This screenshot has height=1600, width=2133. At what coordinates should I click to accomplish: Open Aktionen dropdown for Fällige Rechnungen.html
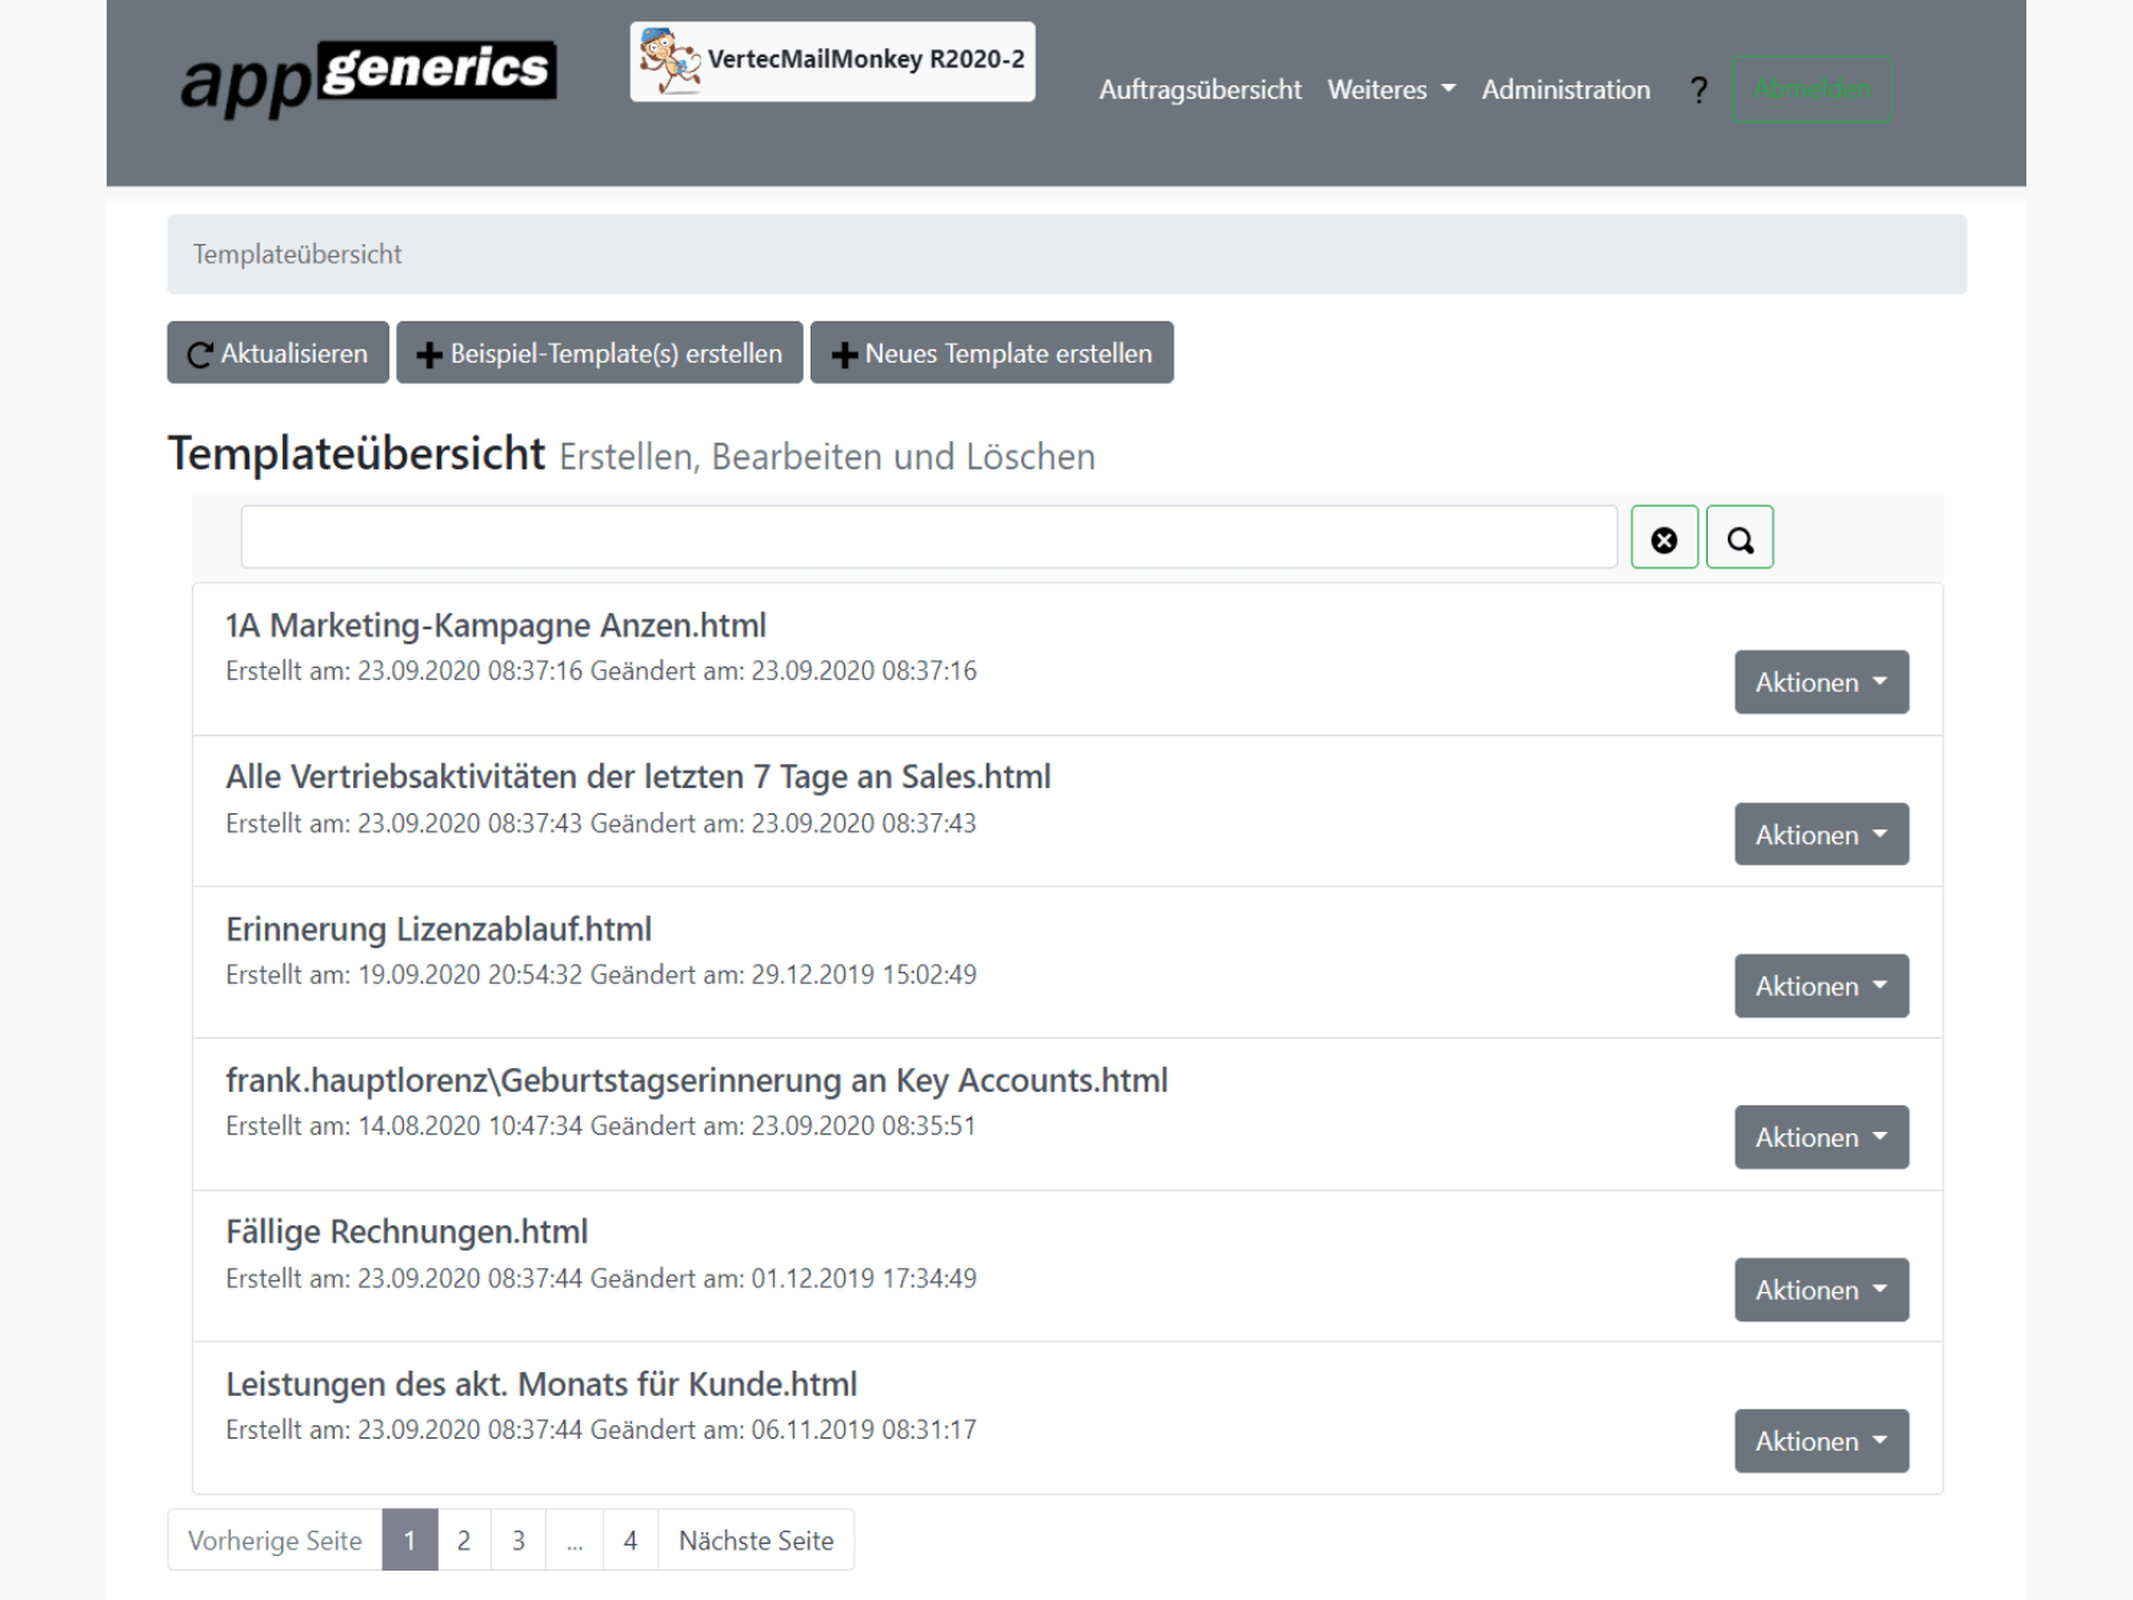tap(1820, 1289)
